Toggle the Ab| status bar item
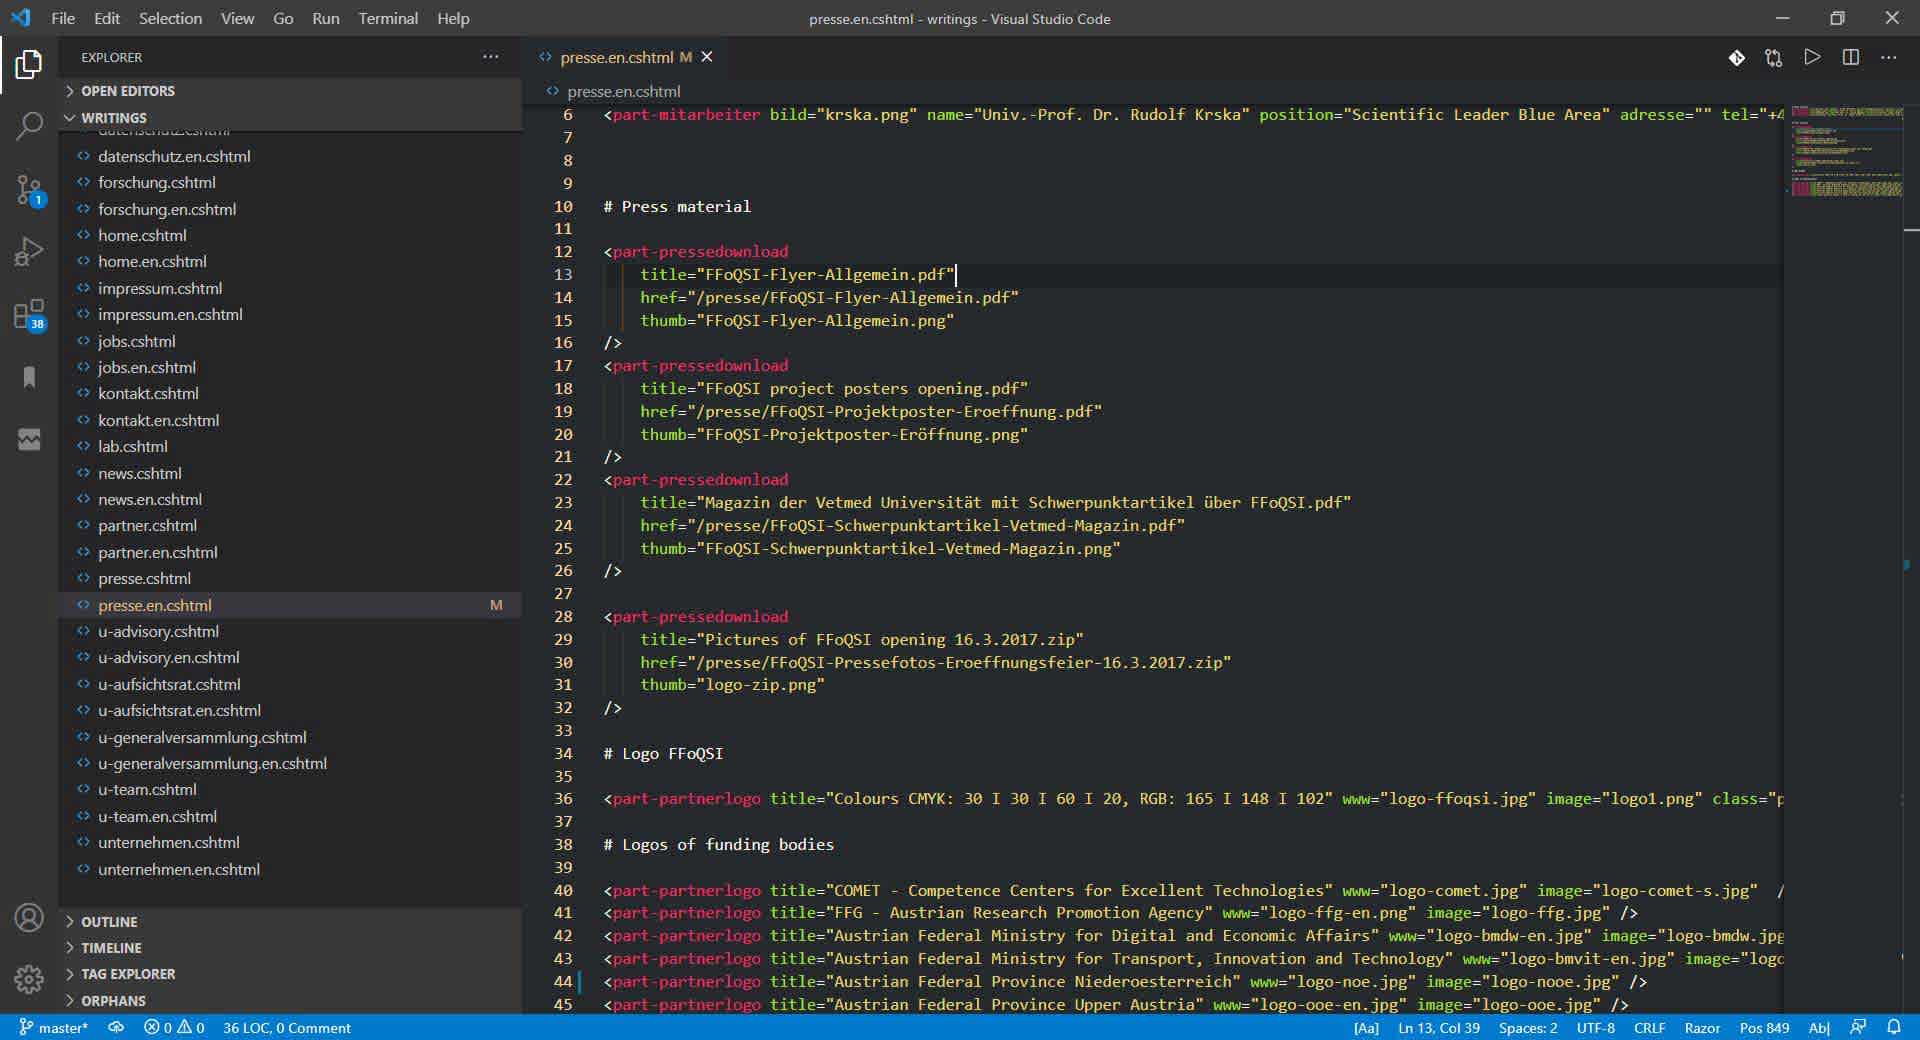Viewport: 1920px width, 1040px height. click(x=1818, y=1028)
